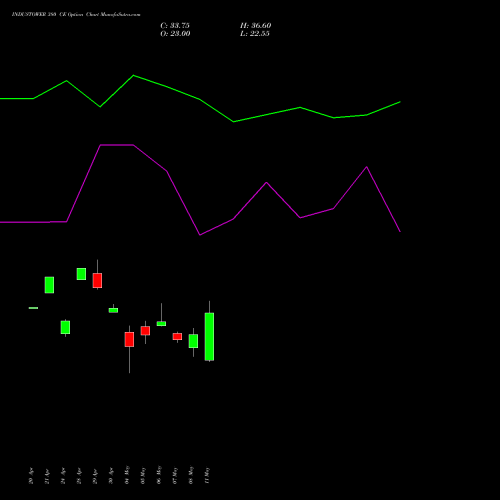Click the 20 Apr date label
The image size is (500, 500).
[x=31, y=476]
